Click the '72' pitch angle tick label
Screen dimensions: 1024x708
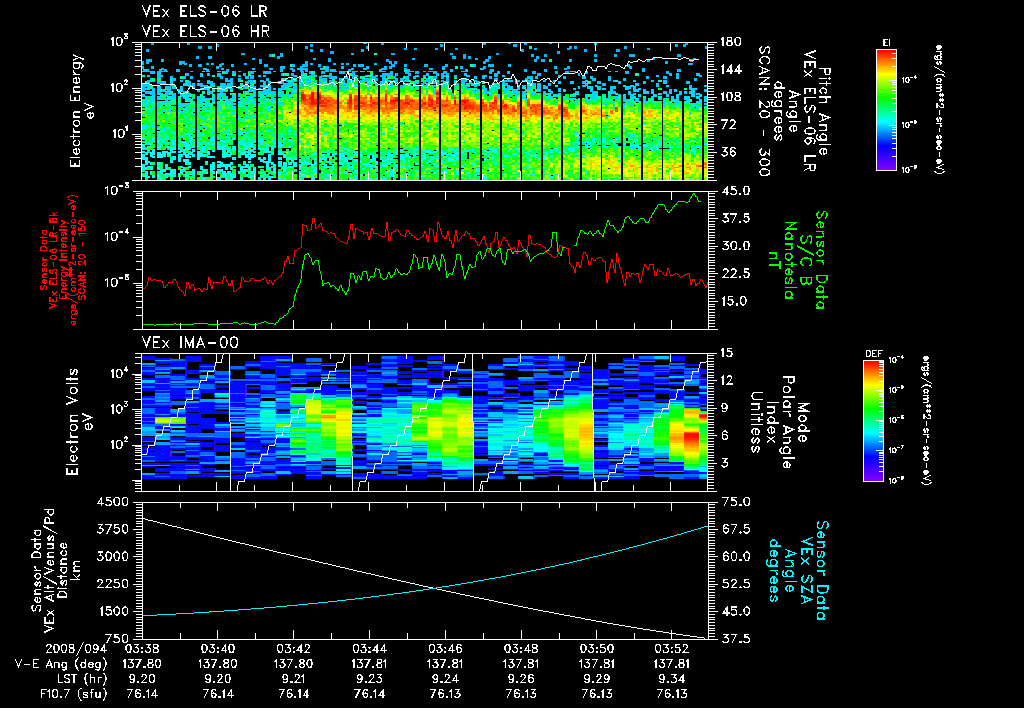click(726, 125)
